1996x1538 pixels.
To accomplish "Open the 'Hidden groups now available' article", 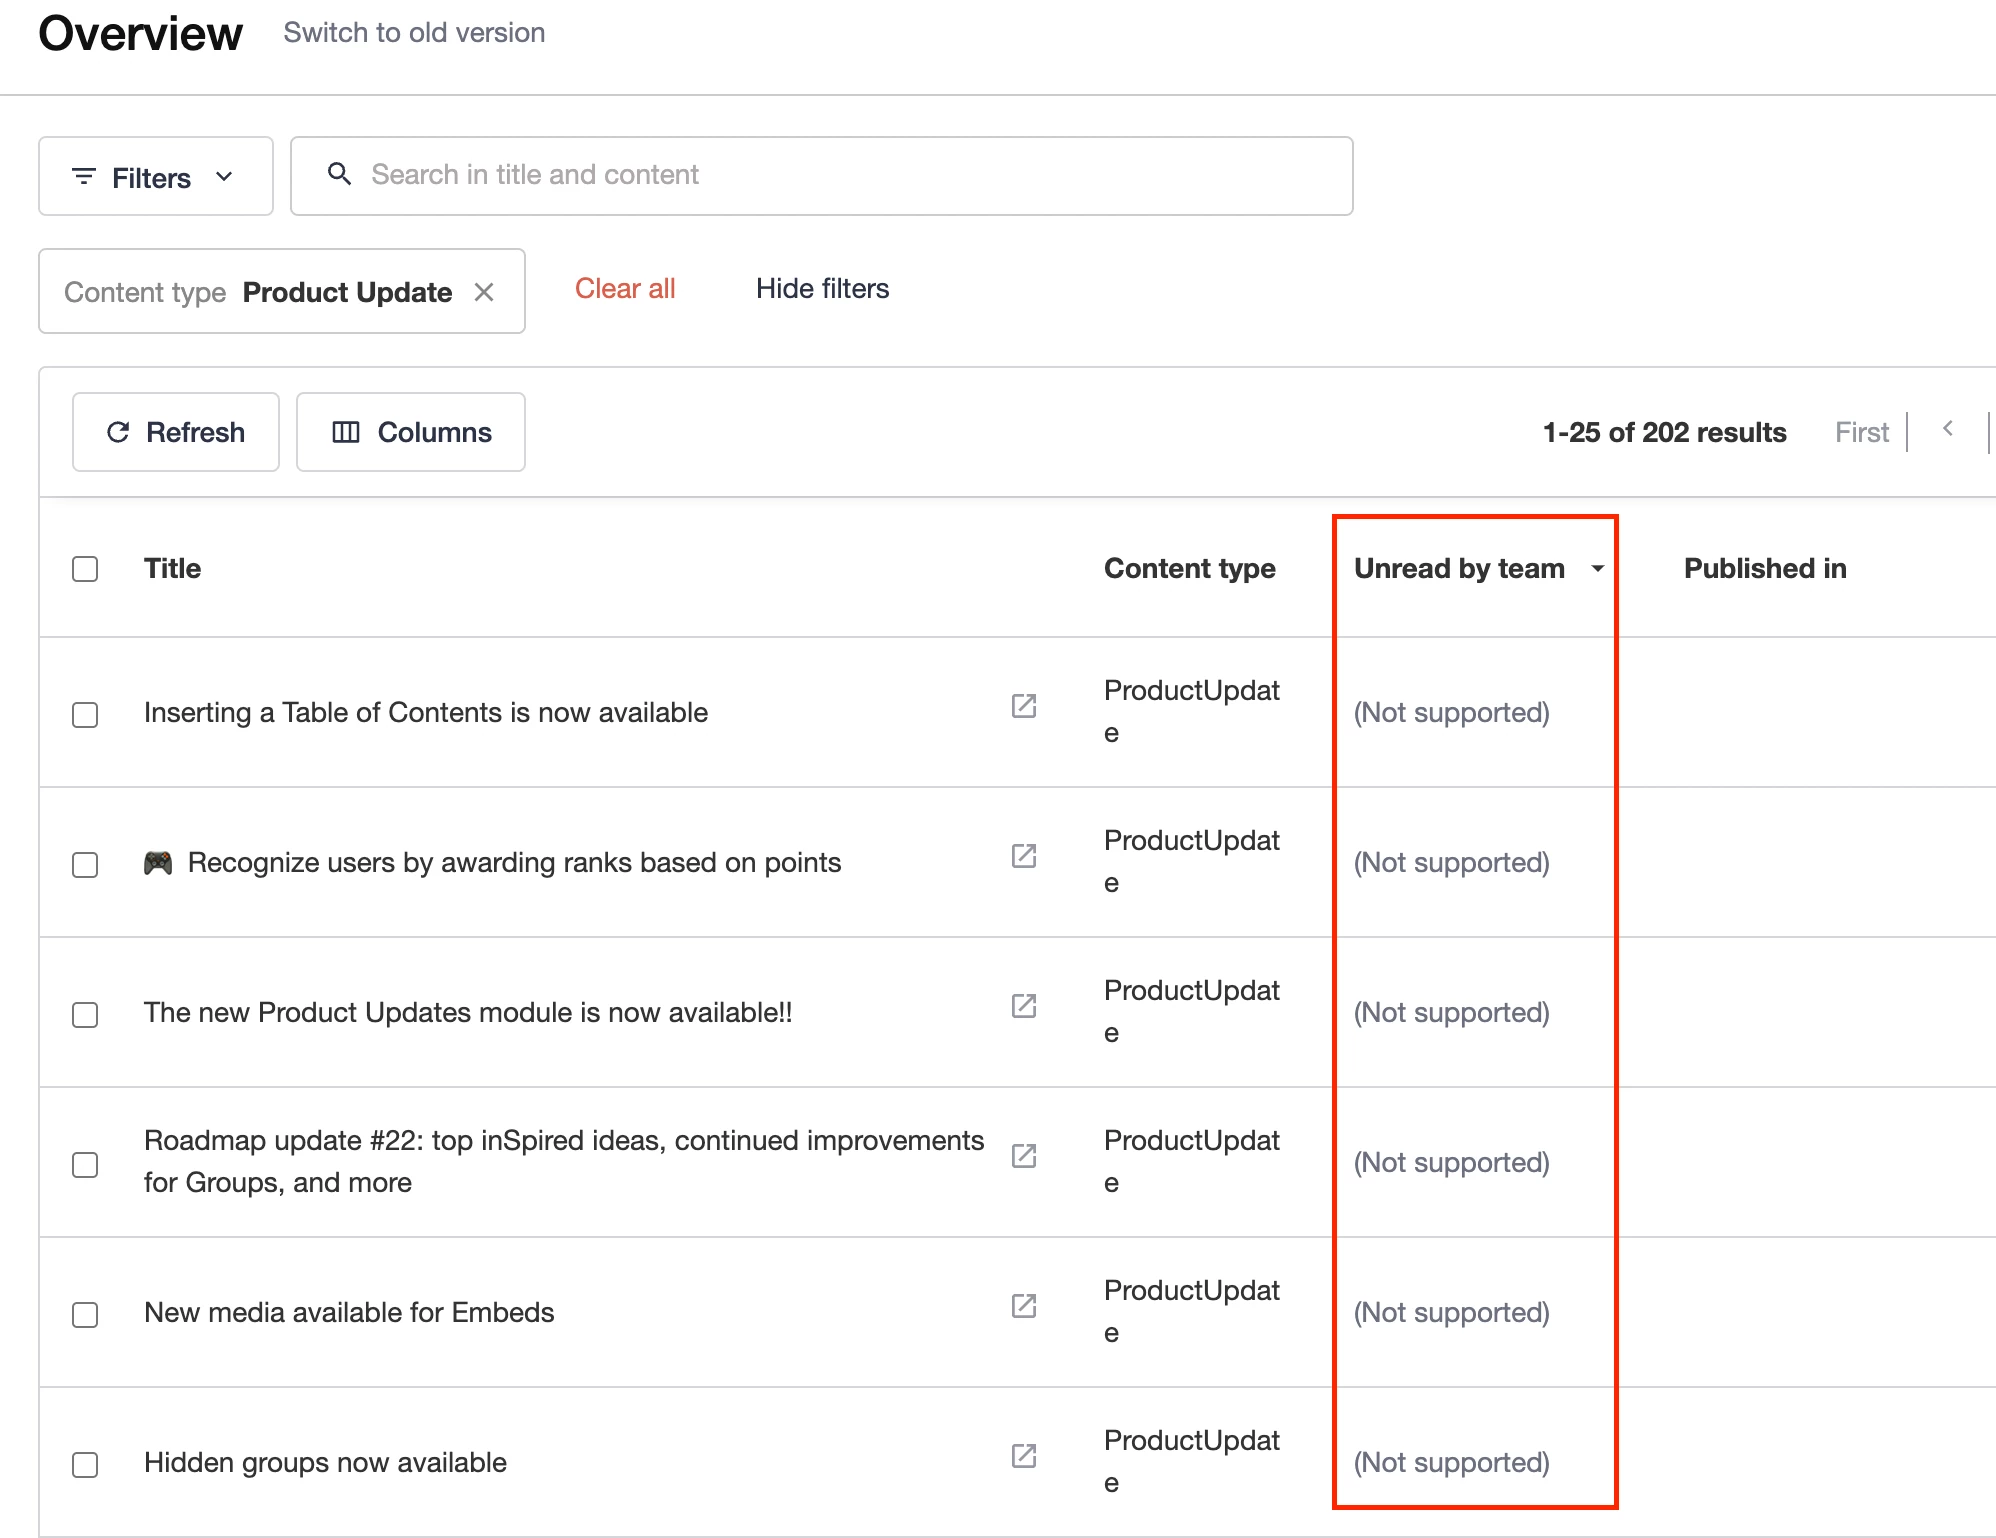I will 324,1462.
